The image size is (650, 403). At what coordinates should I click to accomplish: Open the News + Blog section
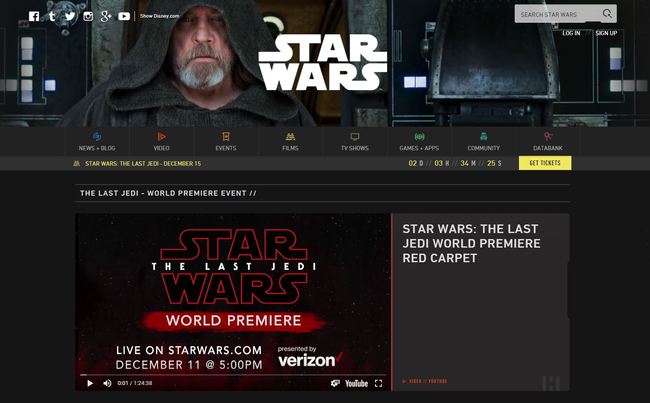[x=97, y=141]
